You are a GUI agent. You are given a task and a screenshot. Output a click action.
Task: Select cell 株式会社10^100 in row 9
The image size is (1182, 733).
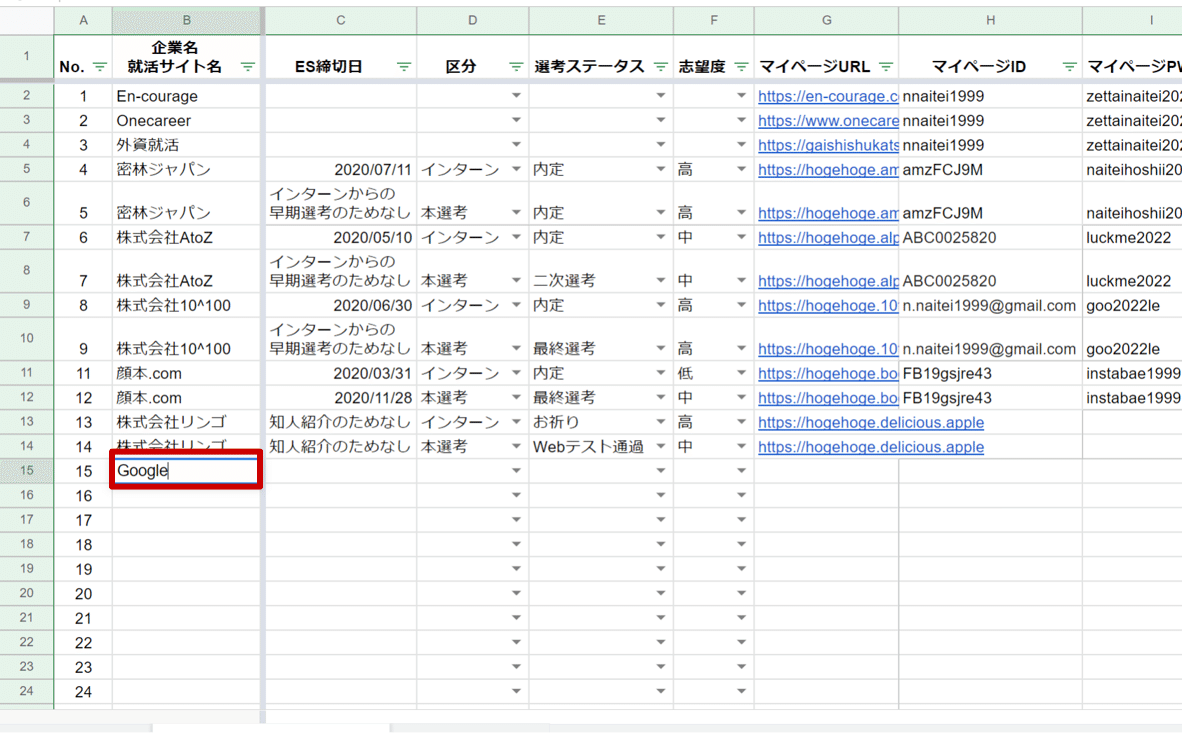tap(186, 305)
